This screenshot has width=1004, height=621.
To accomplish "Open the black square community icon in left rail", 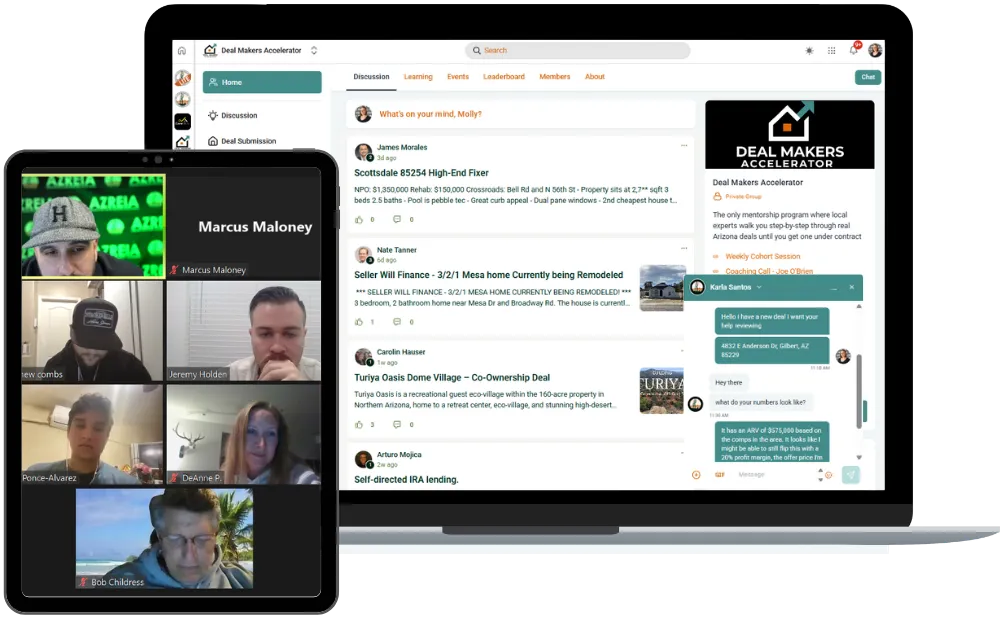I will 182,120.
